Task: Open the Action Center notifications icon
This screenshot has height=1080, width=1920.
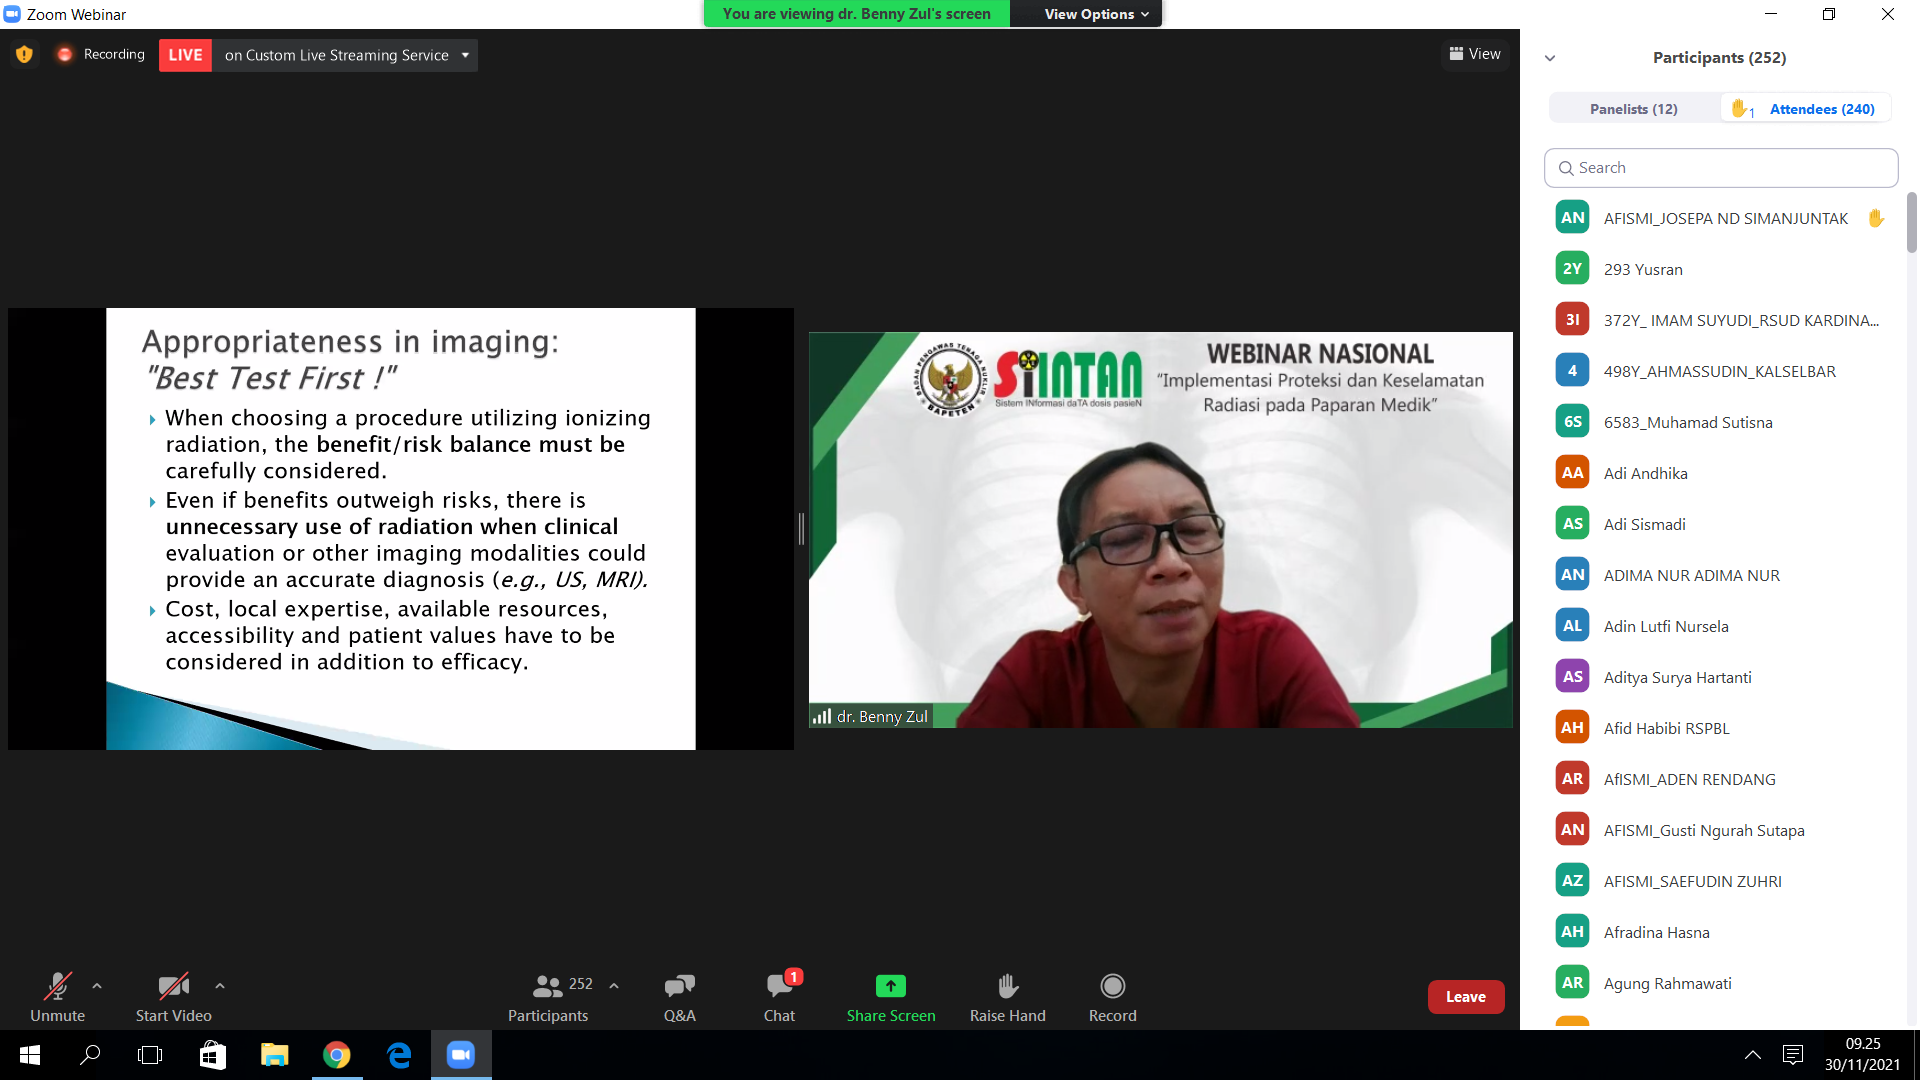Action: tap(1793, 1055)
